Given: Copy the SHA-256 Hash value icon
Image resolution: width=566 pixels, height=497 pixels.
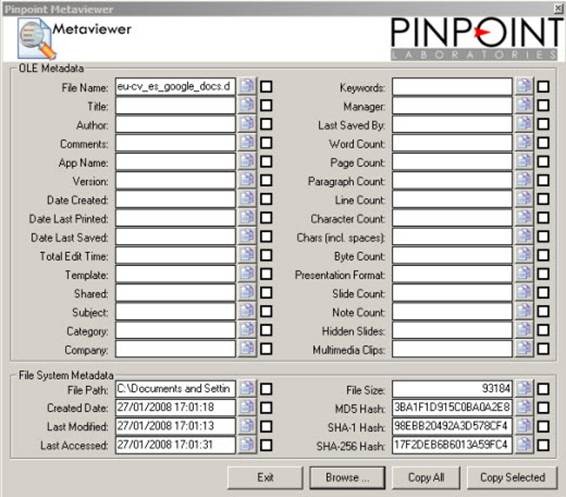Looking at the screenshot, I should coord(524,445).
